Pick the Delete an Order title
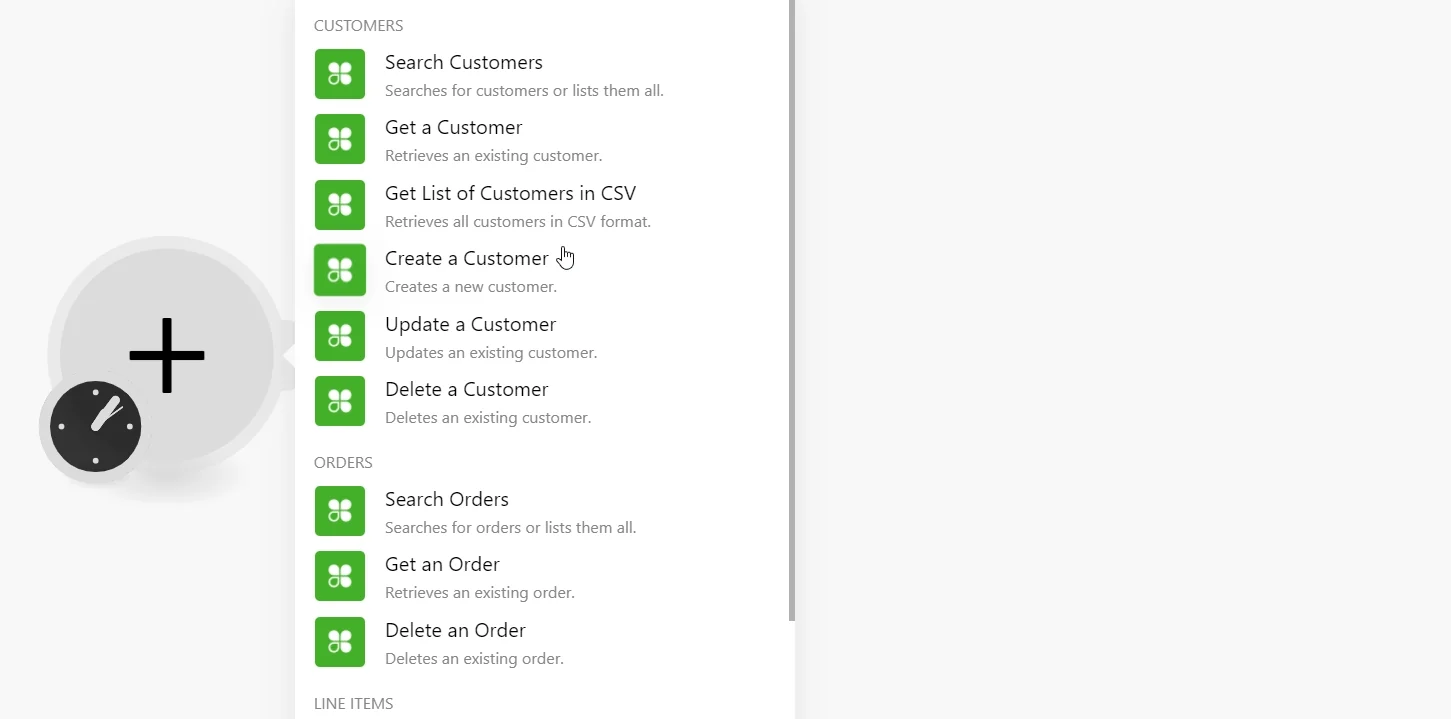 coord(455,630)
